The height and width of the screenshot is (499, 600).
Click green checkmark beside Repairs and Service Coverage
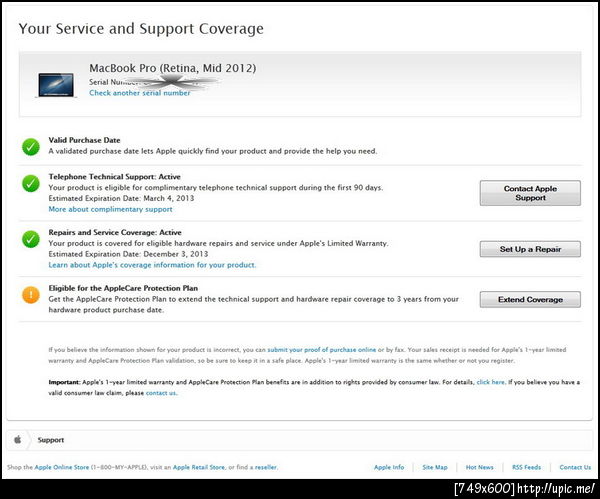coord(31,239)
